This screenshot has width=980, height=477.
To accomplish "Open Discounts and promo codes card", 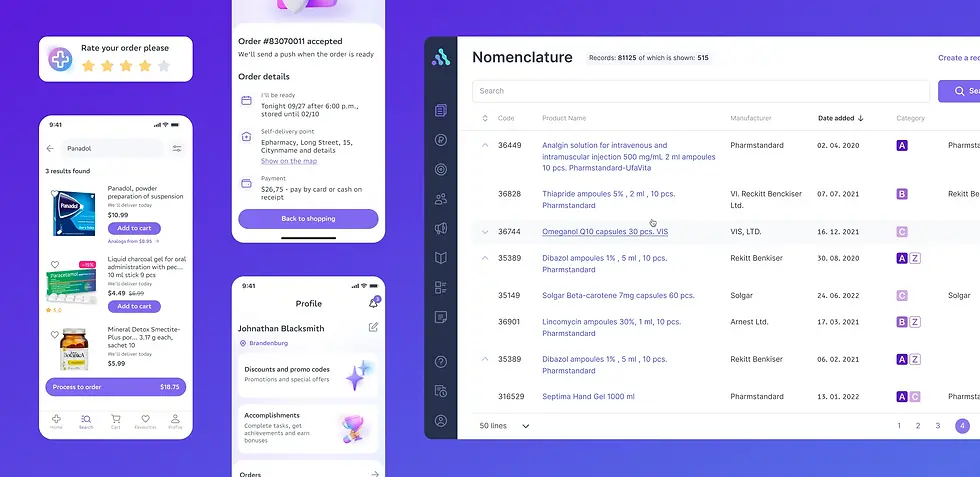I will pos(308,375).
